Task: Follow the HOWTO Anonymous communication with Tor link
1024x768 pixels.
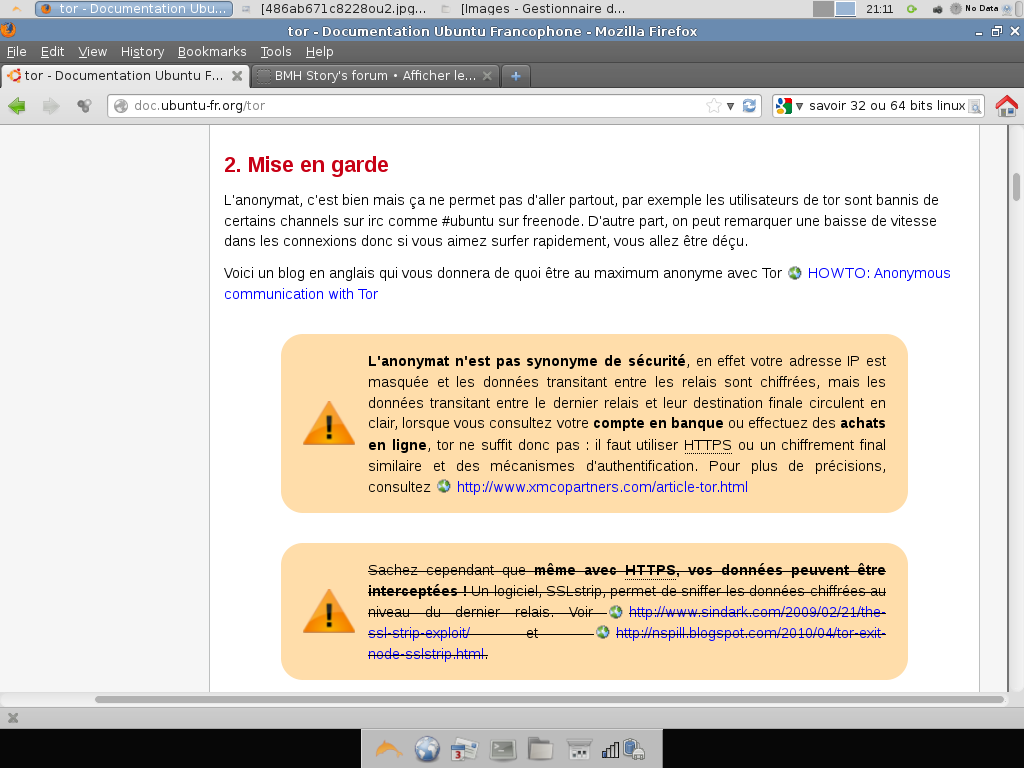Action: [x=879, y=273]
